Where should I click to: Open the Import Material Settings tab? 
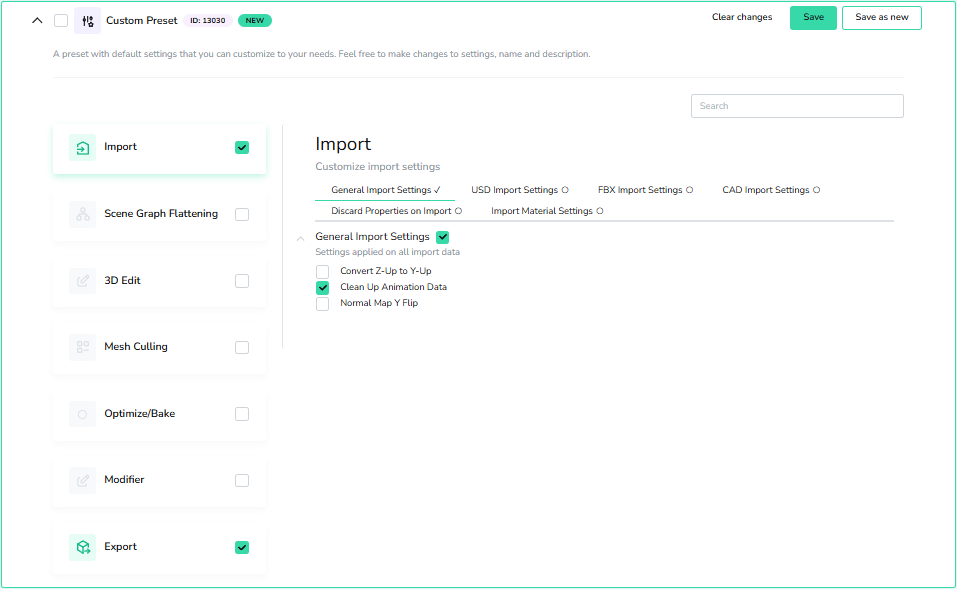tap(543, 211)
